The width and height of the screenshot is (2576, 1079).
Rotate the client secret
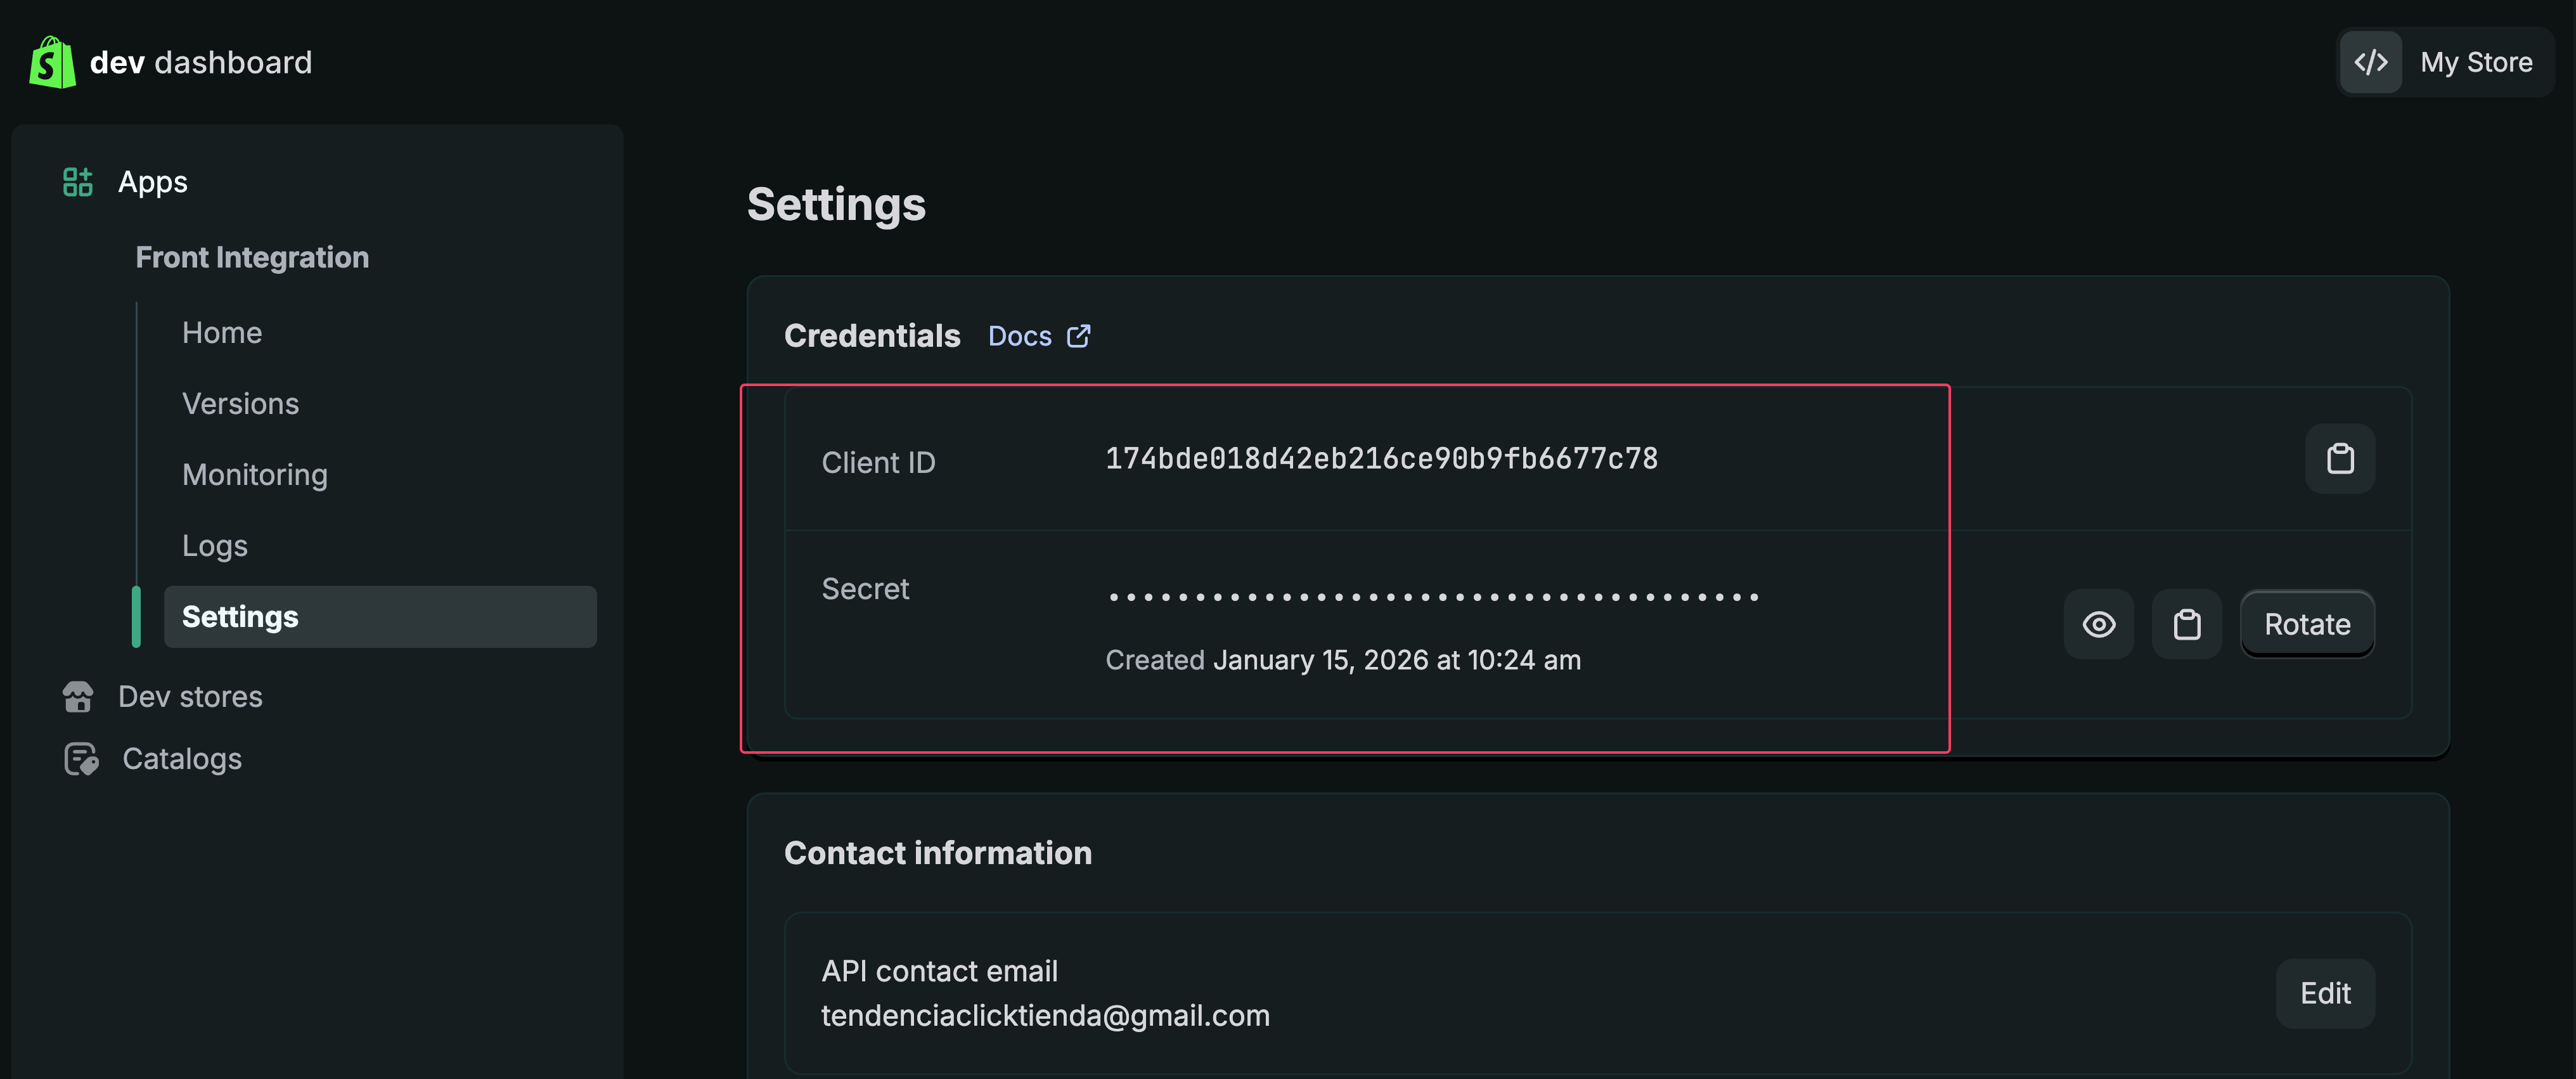[x=2306, y=625]
